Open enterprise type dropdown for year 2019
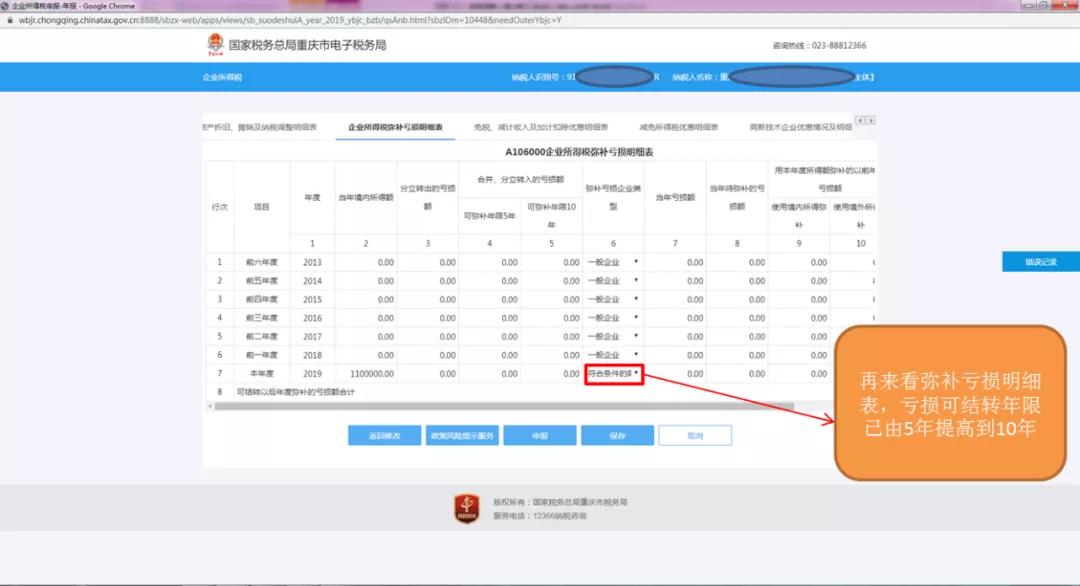This screenshot has width=1080, height=586. point(613,374)
